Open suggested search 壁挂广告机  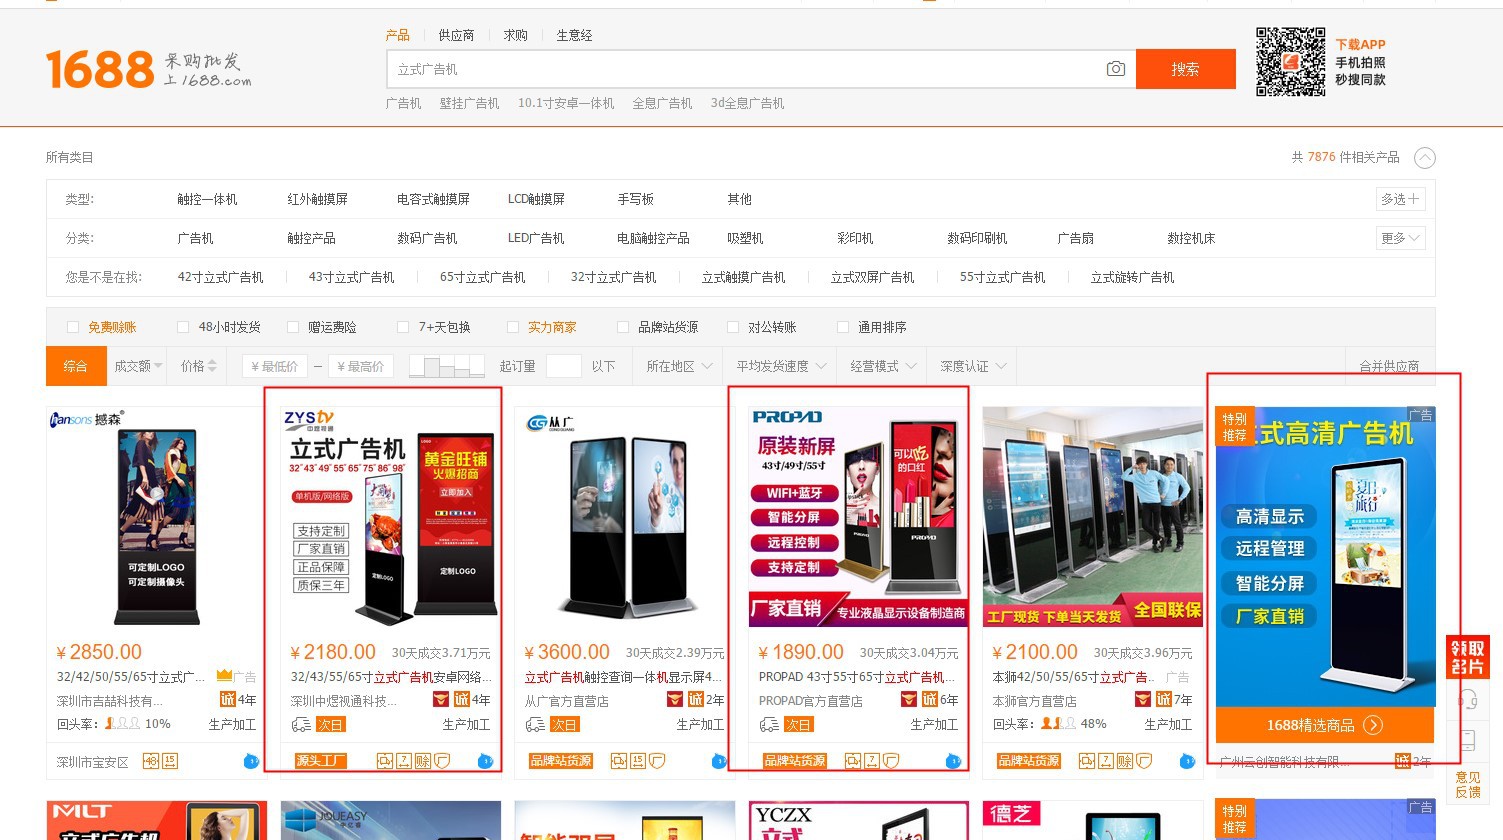(x=469, y=103)
